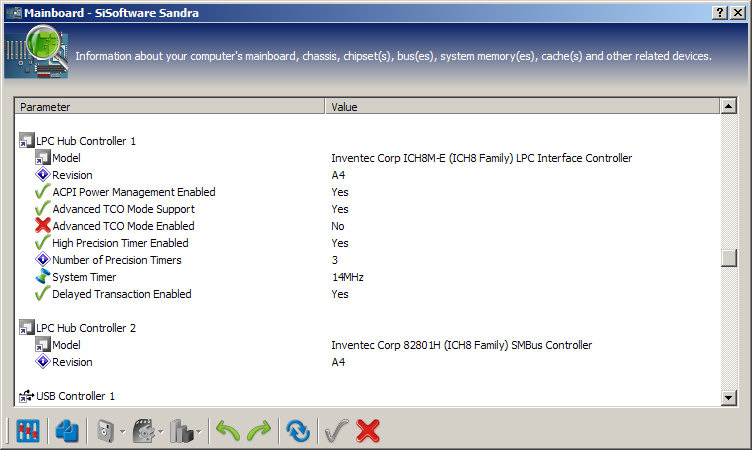Screen dimensions: 752x450
Task: Click the help question mark button
Action: pyautogui.click(x=720, y=12)
